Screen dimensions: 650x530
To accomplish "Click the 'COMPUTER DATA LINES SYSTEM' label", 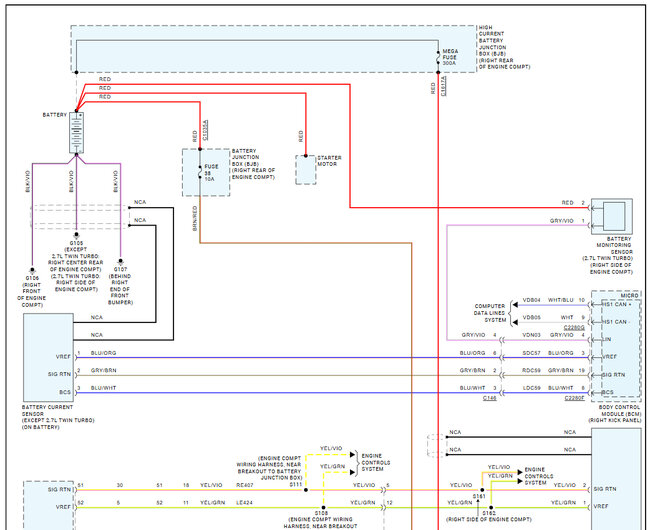I will click(x=490, y=313).
